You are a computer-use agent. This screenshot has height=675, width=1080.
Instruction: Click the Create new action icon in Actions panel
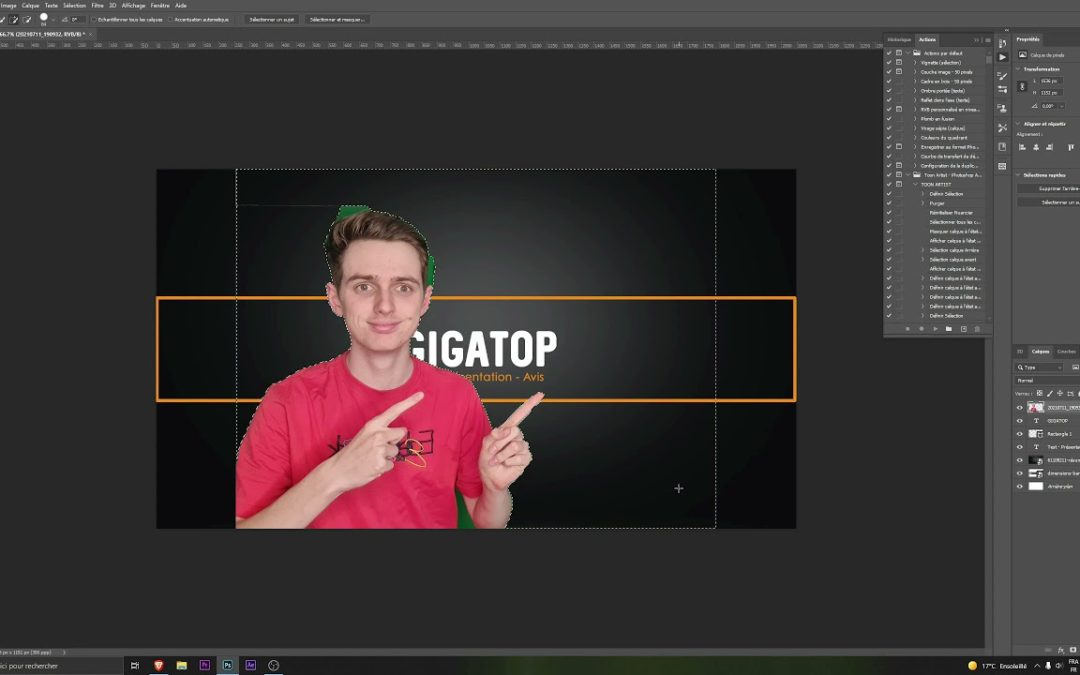963,329
